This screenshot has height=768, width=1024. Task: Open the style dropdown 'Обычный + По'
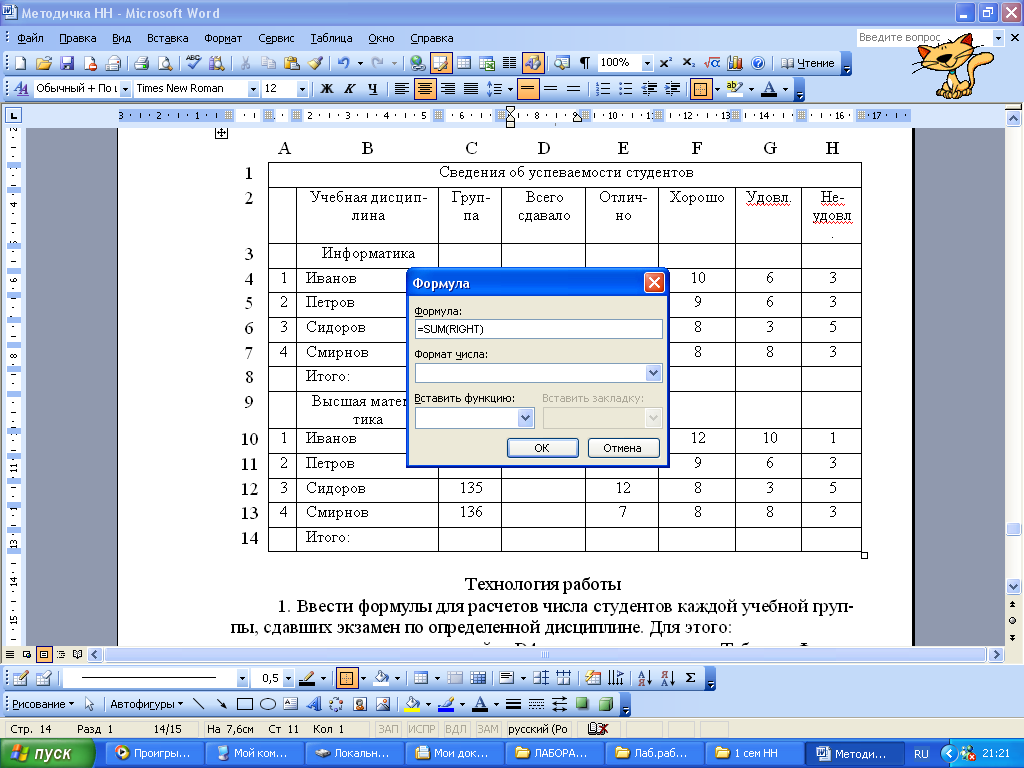[125, 89]
